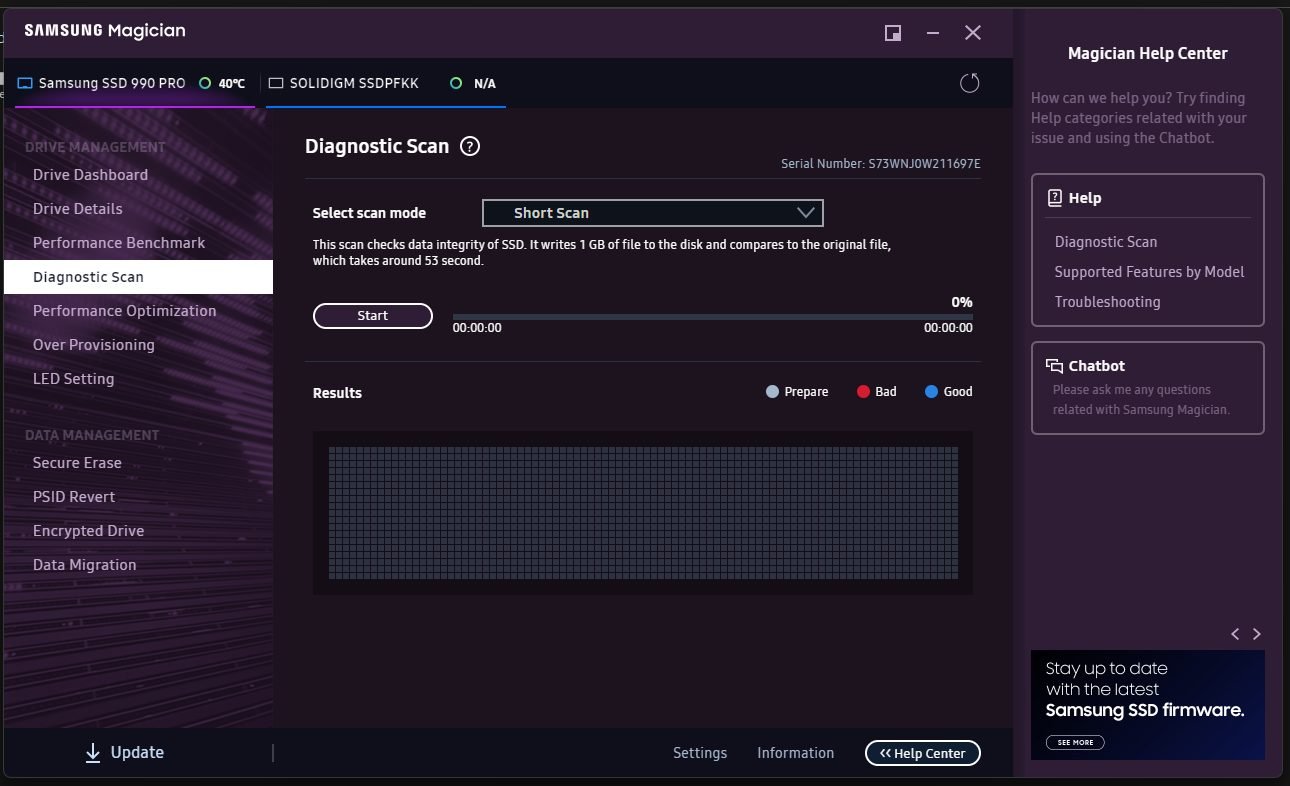Click the results scan block grid

pos(642,512)
